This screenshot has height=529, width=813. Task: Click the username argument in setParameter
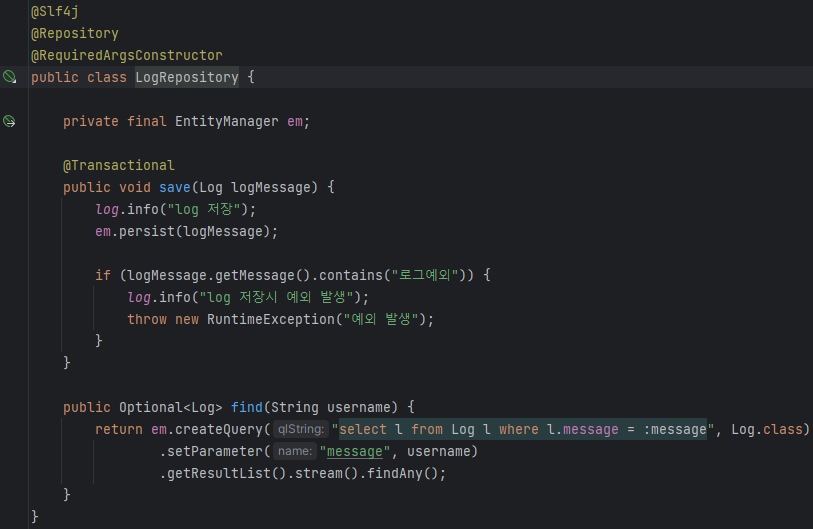(438, 452)
